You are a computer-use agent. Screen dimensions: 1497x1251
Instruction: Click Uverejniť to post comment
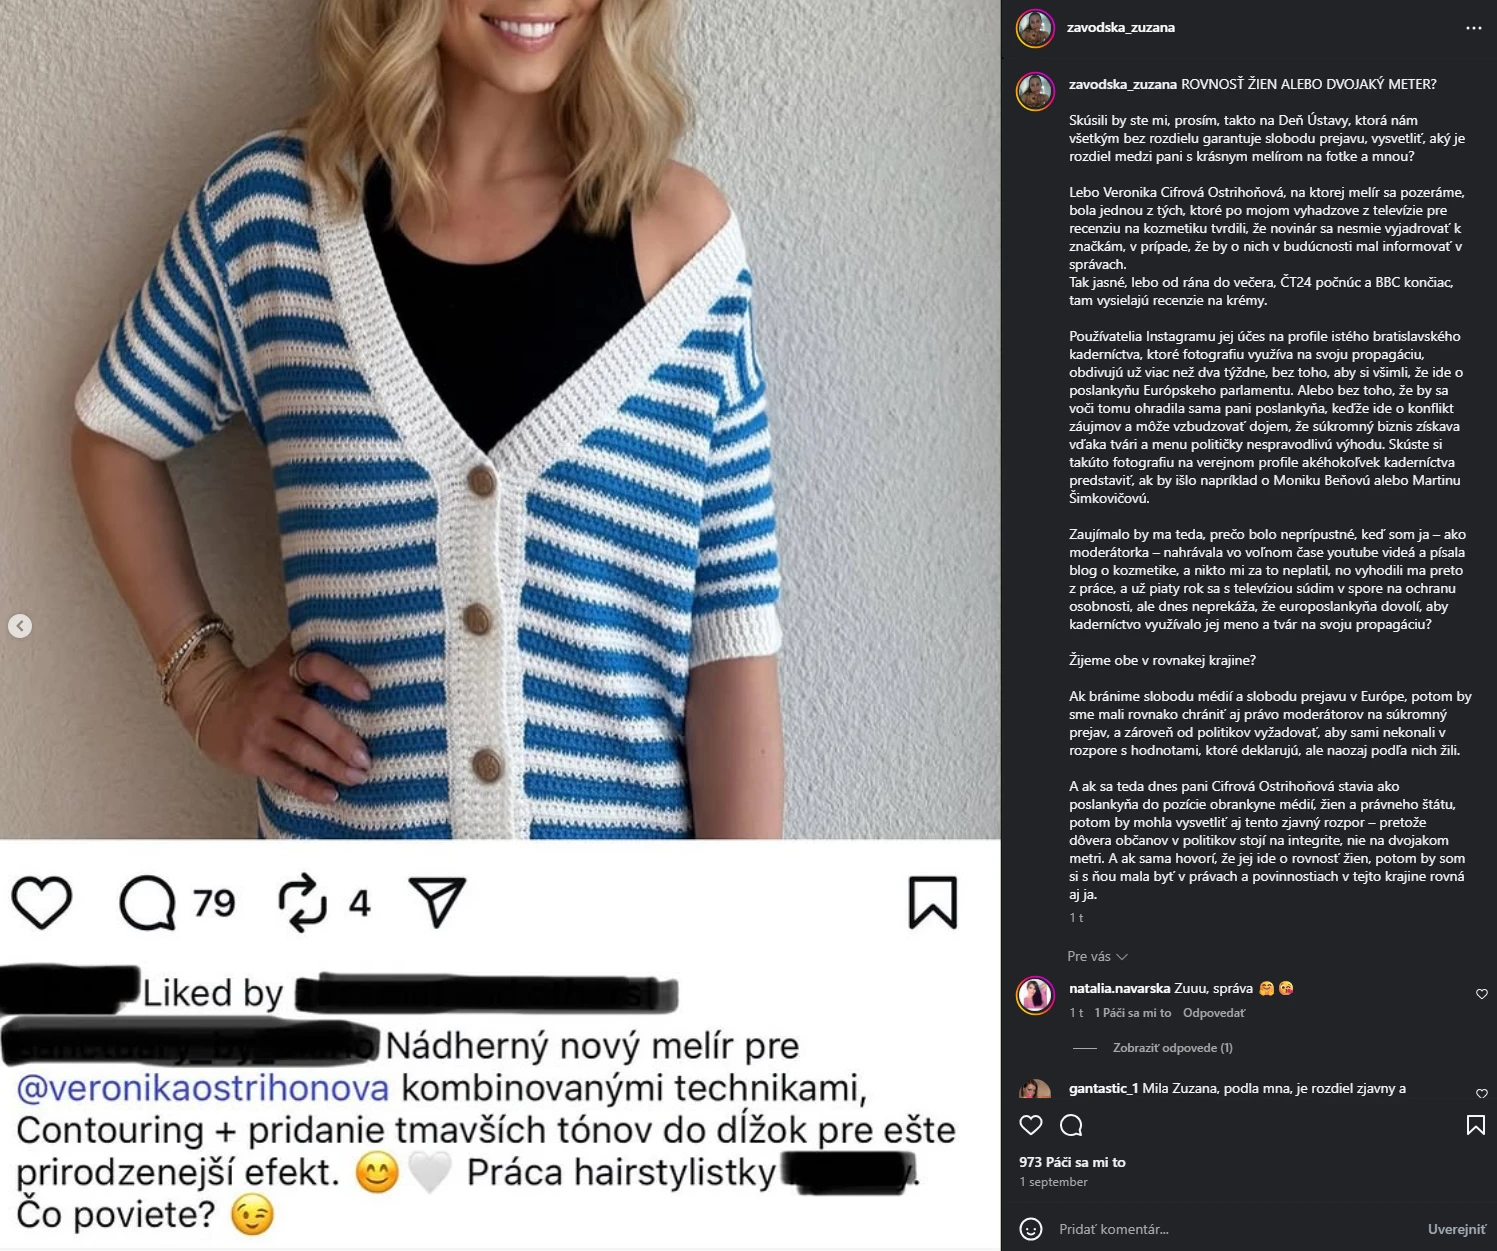(x=1456, y=1229)
